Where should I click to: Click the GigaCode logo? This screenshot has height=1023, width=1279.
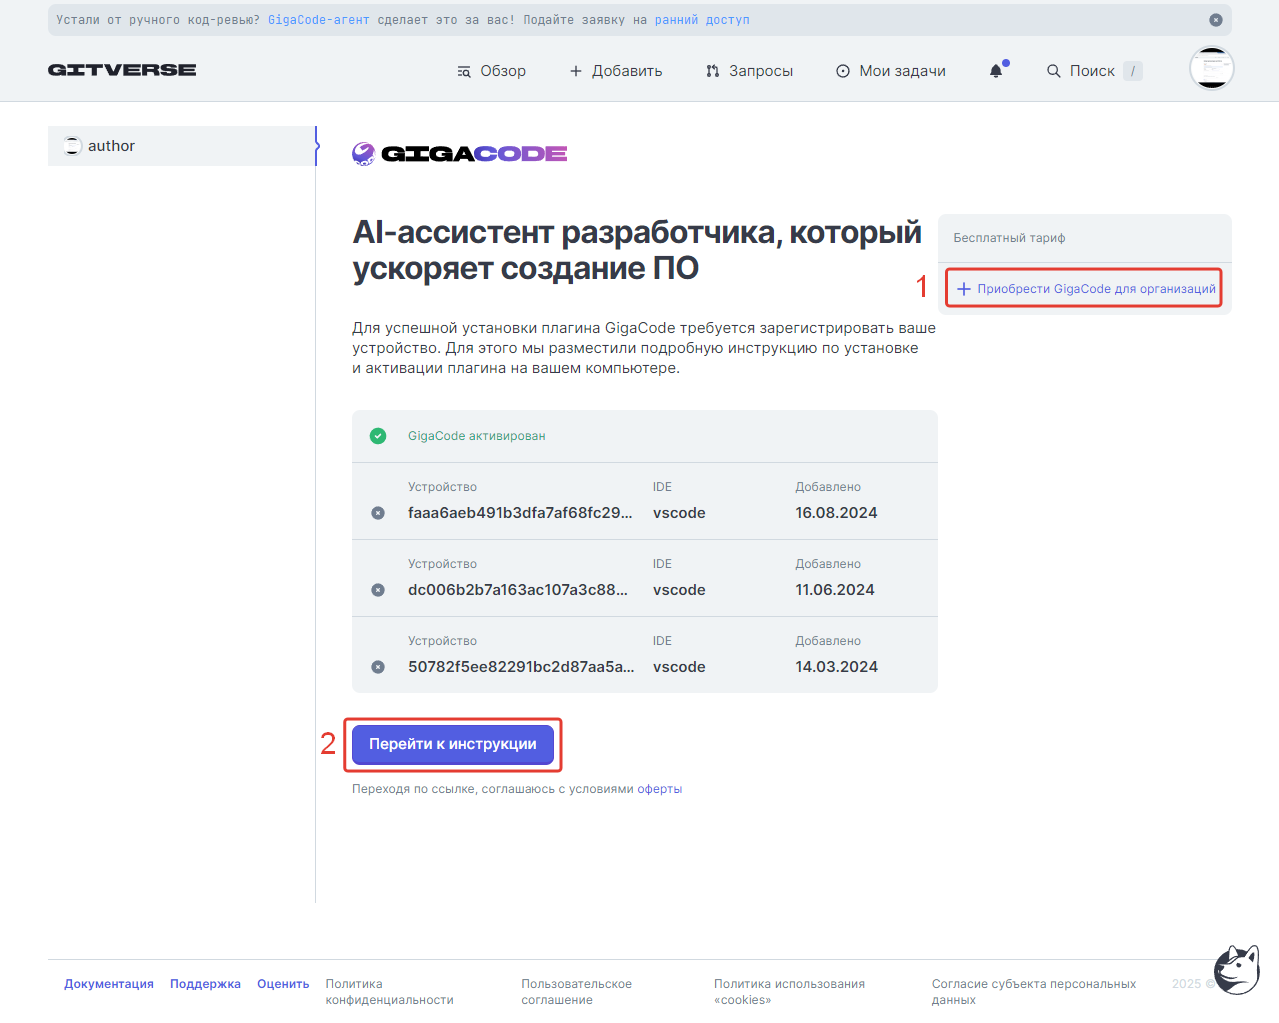pos(460,153)
